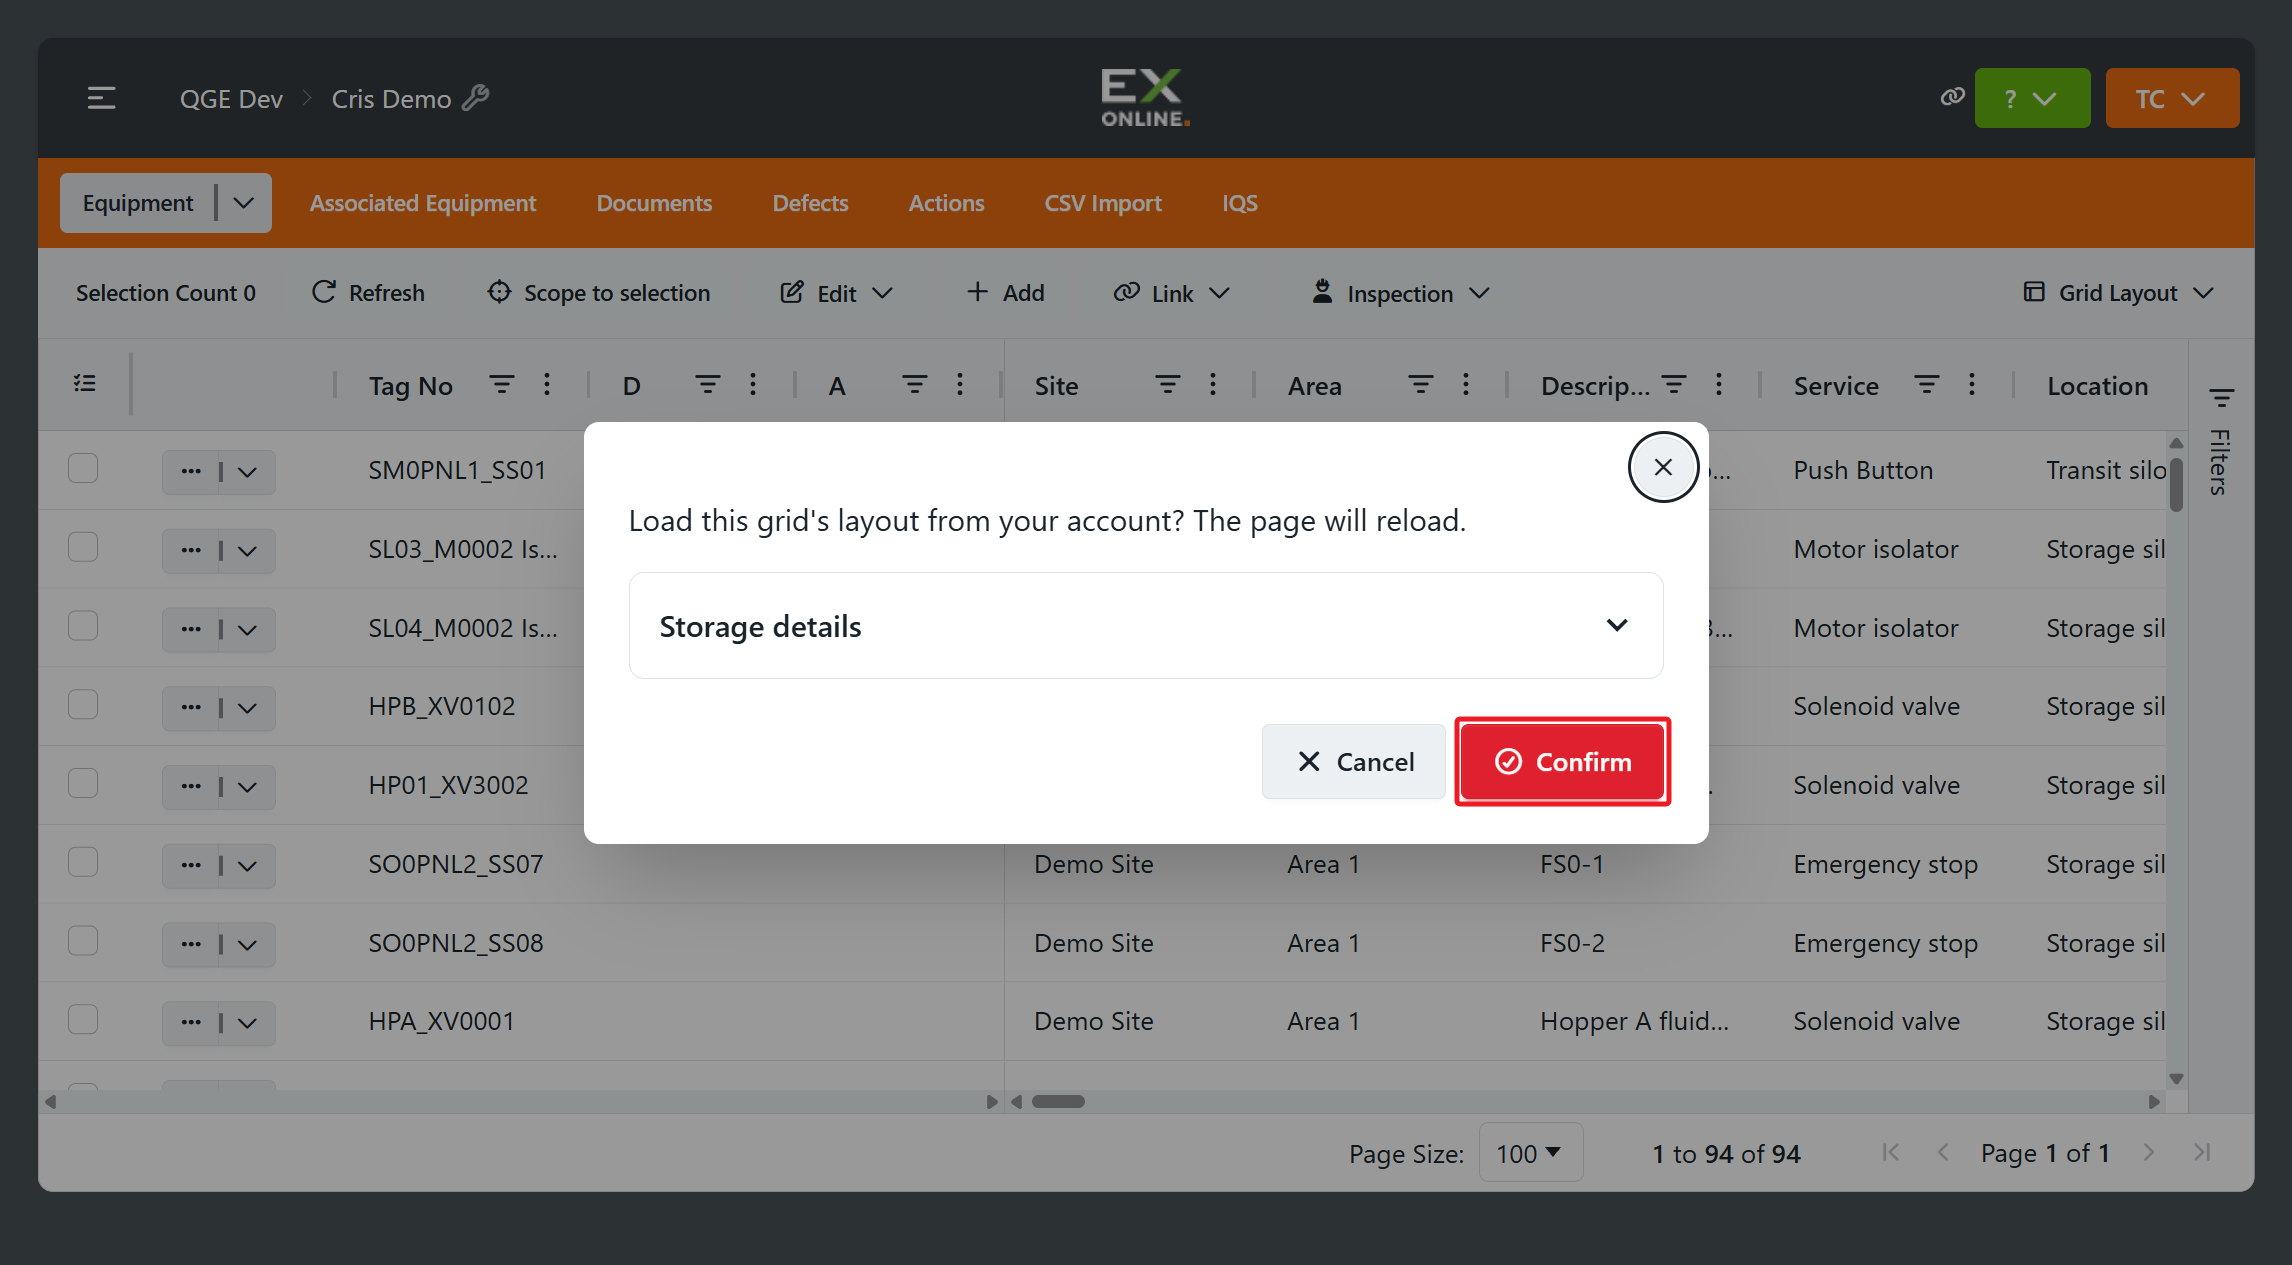Viewport: 2292px width, 1265px height.
Task: Click Scope to selection
Action: [x=598, y=293]
